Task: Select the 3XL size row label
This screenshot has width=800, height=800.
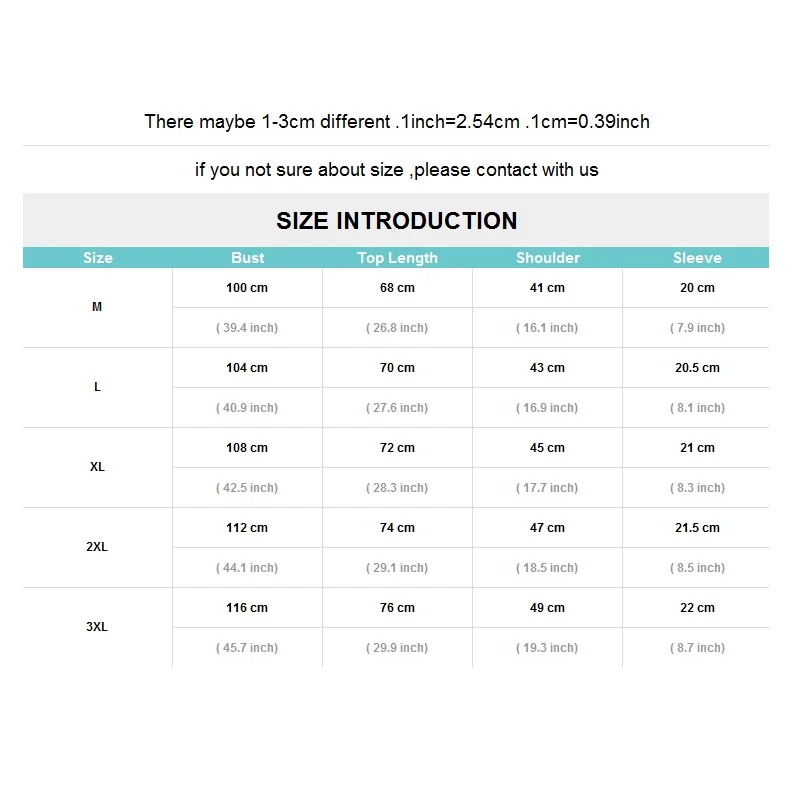Action: click(97, 627)
